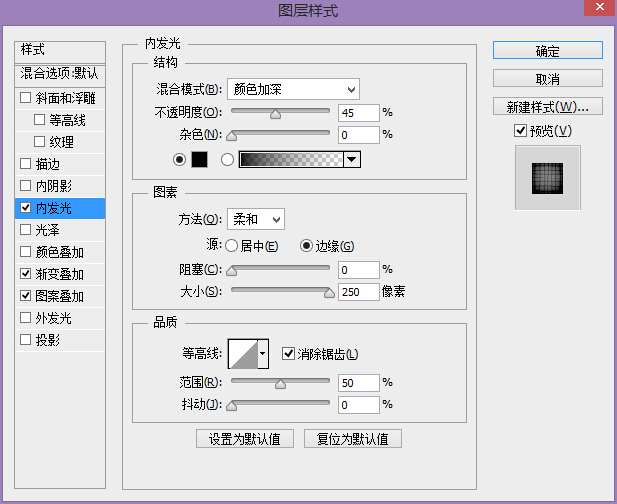Open the 渐变叠加 settings entry
Screen dimensions: 617x504
click(60, 274)
